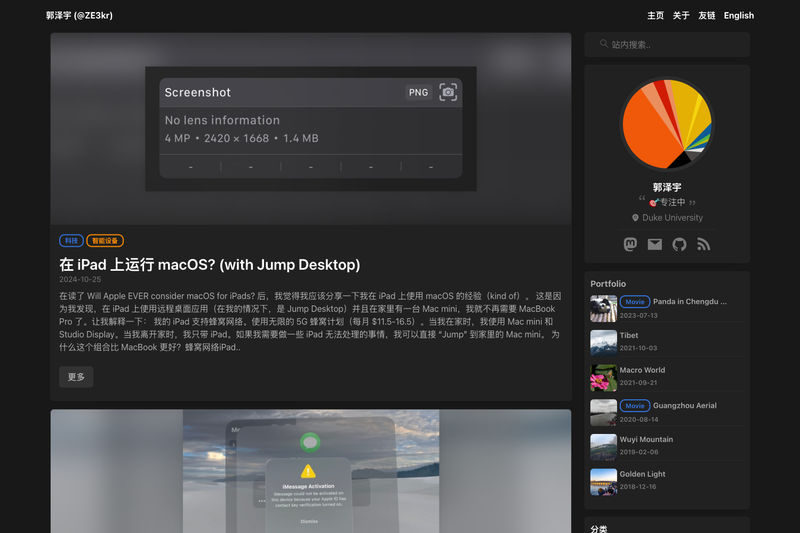Image resolution: width=800 pixels, height=533 pixels.
Task: Open the Guangzhou Aerial thumbnail
Action: pos(604,412)
